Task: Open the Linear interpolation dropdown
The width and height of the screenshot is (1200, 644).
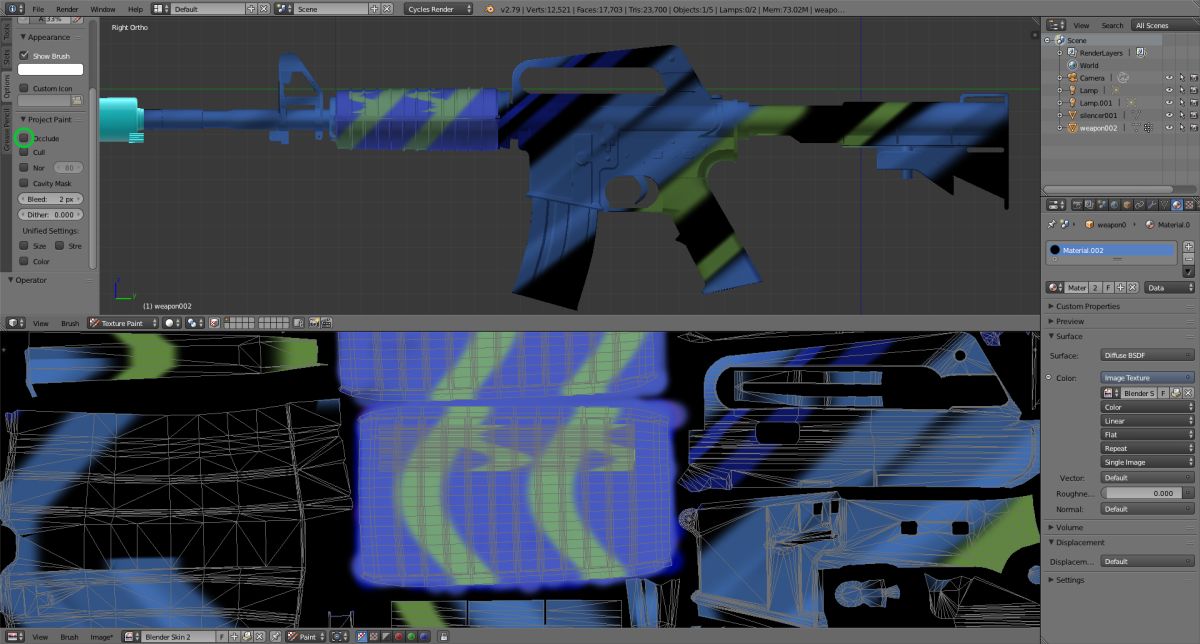Action: click(x=1147, y=421)
